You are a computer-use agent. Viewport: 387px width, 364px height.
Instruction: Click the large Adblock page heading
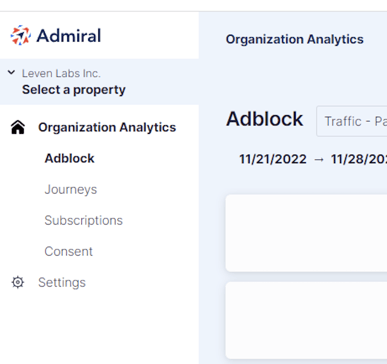pos(265,119)
